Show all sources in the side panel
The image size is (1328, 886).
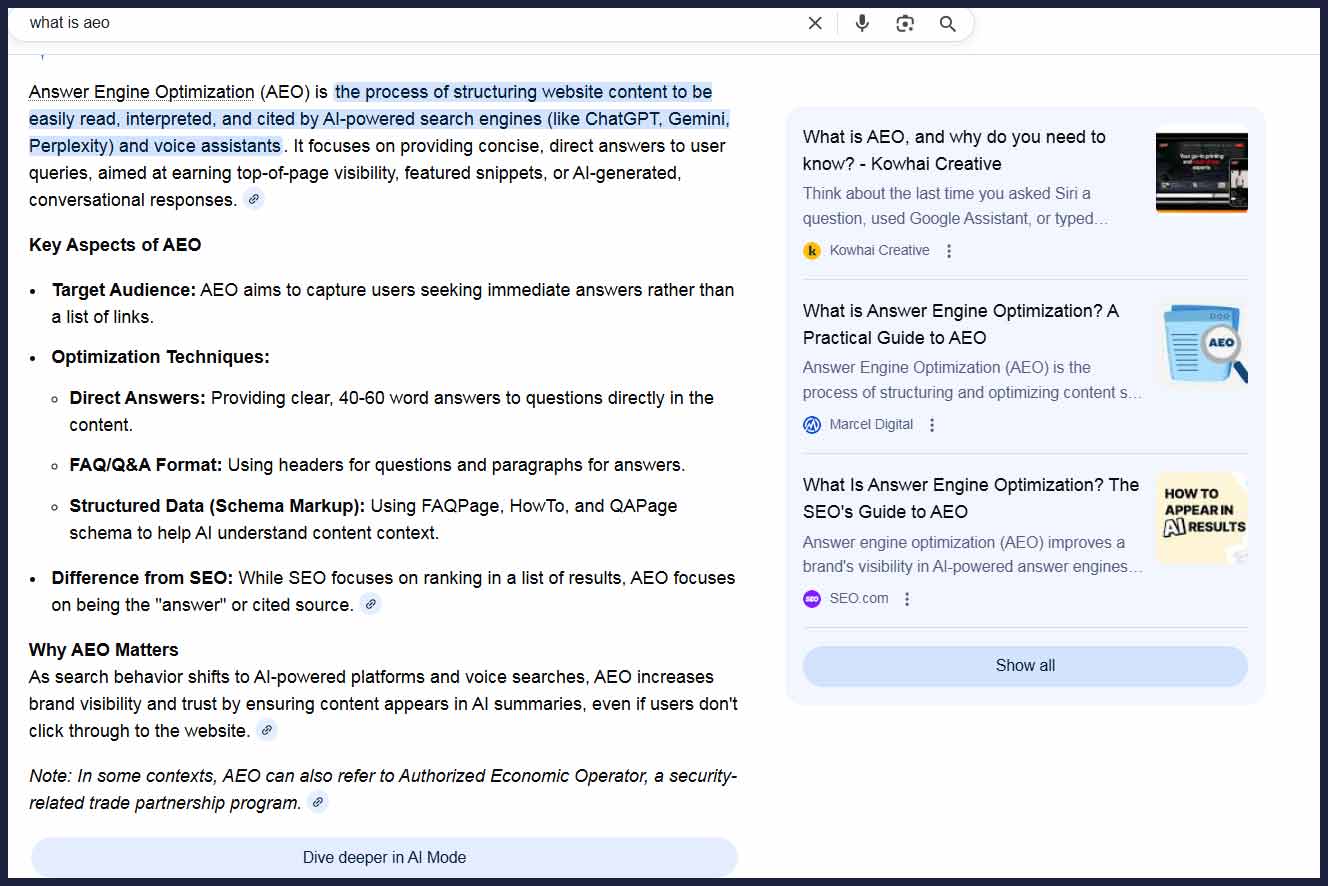(1025, 666)
